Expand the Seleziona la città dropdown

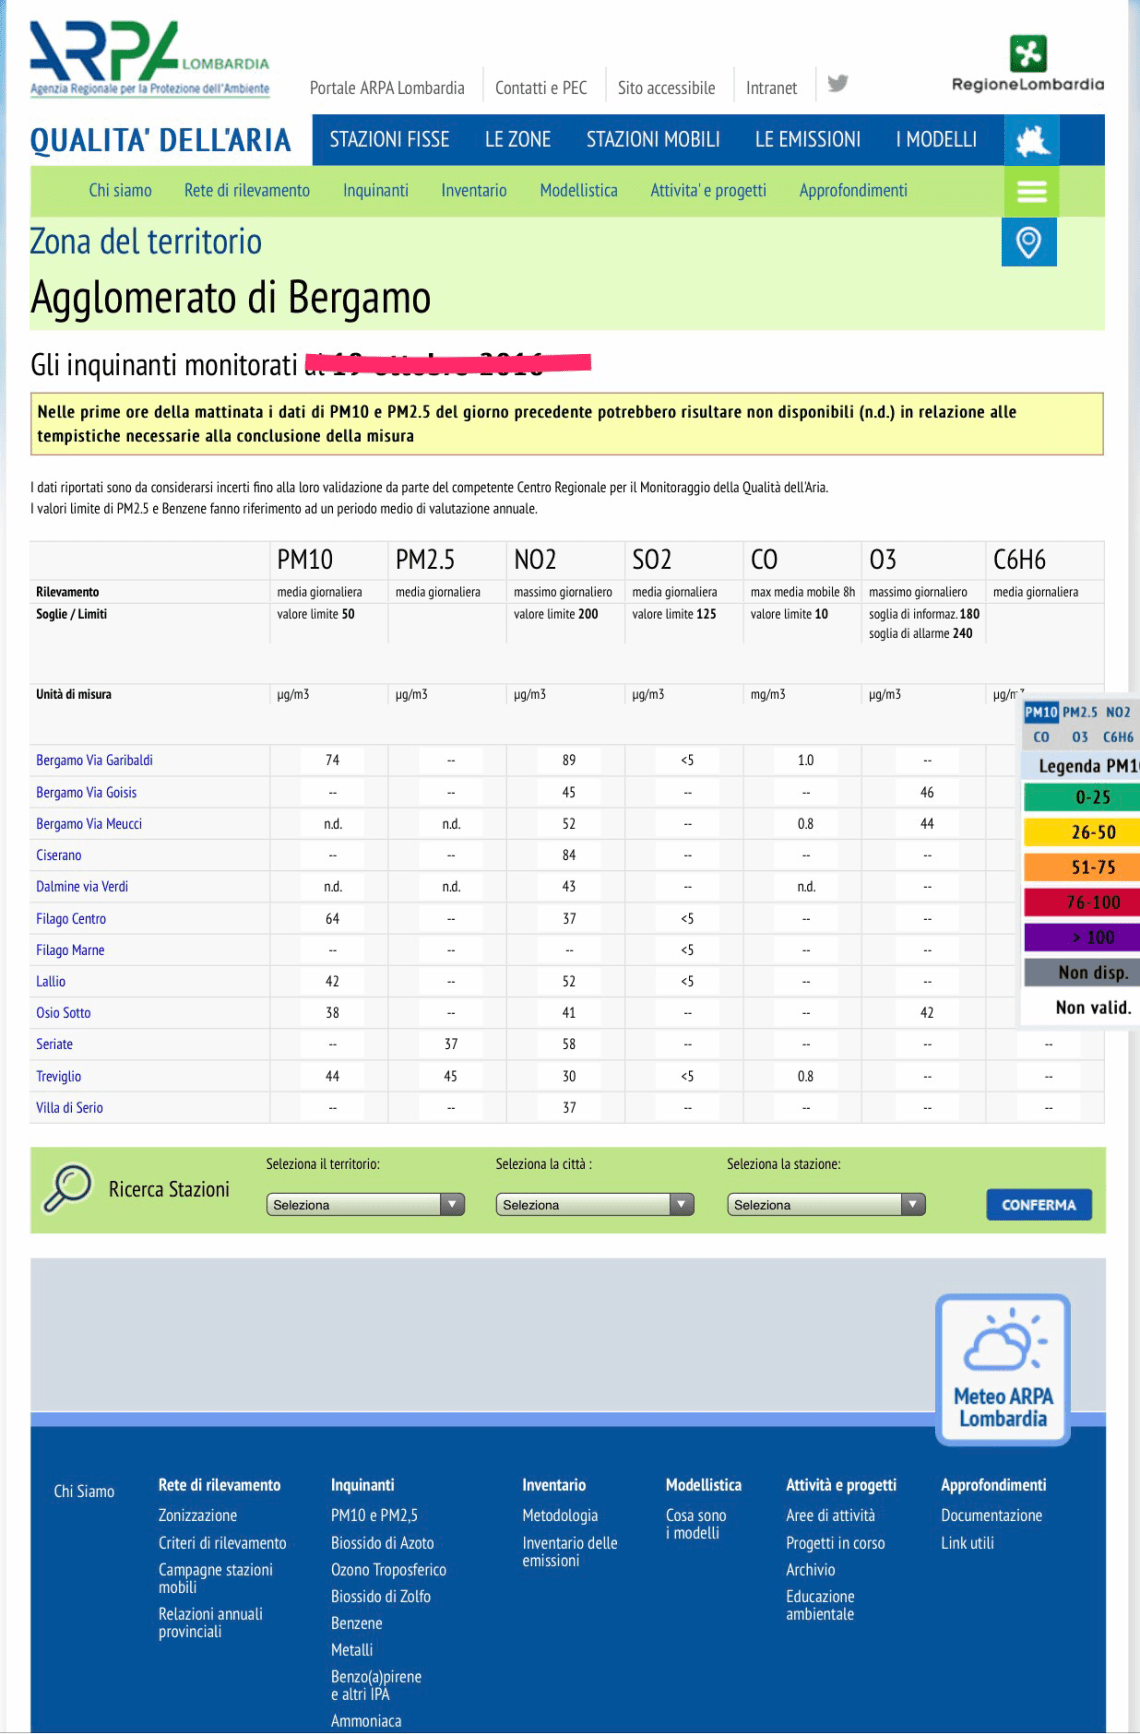595,1205
